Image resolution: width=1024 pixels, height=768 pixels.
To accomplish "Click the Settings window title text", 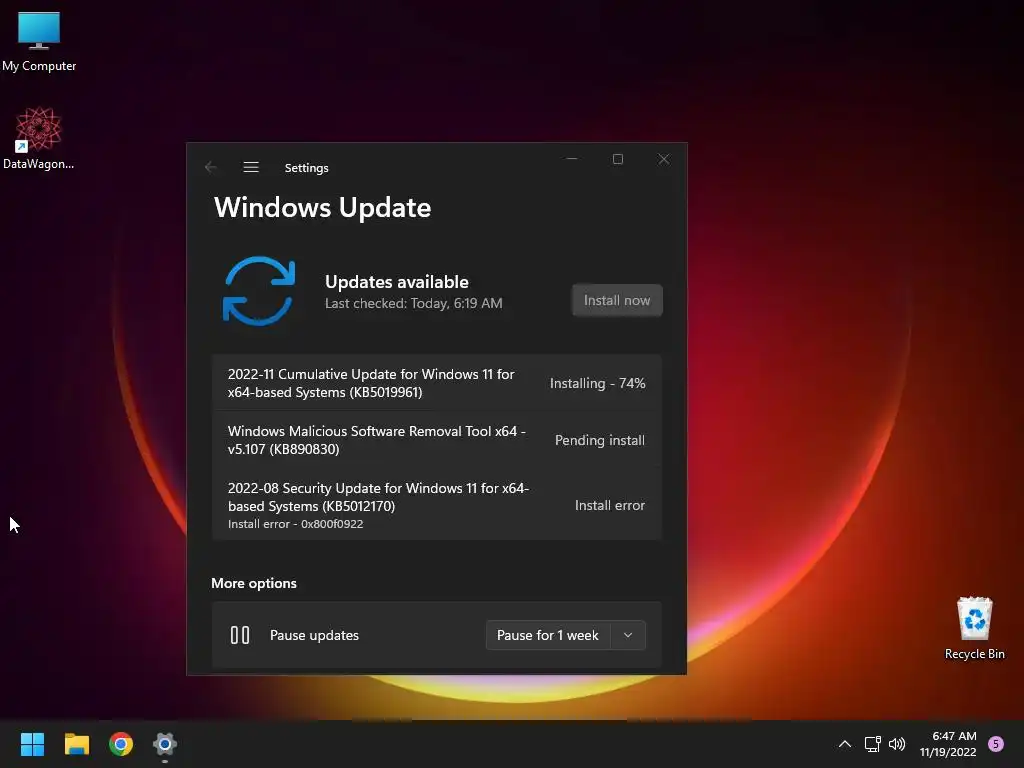I will (306, 168).
